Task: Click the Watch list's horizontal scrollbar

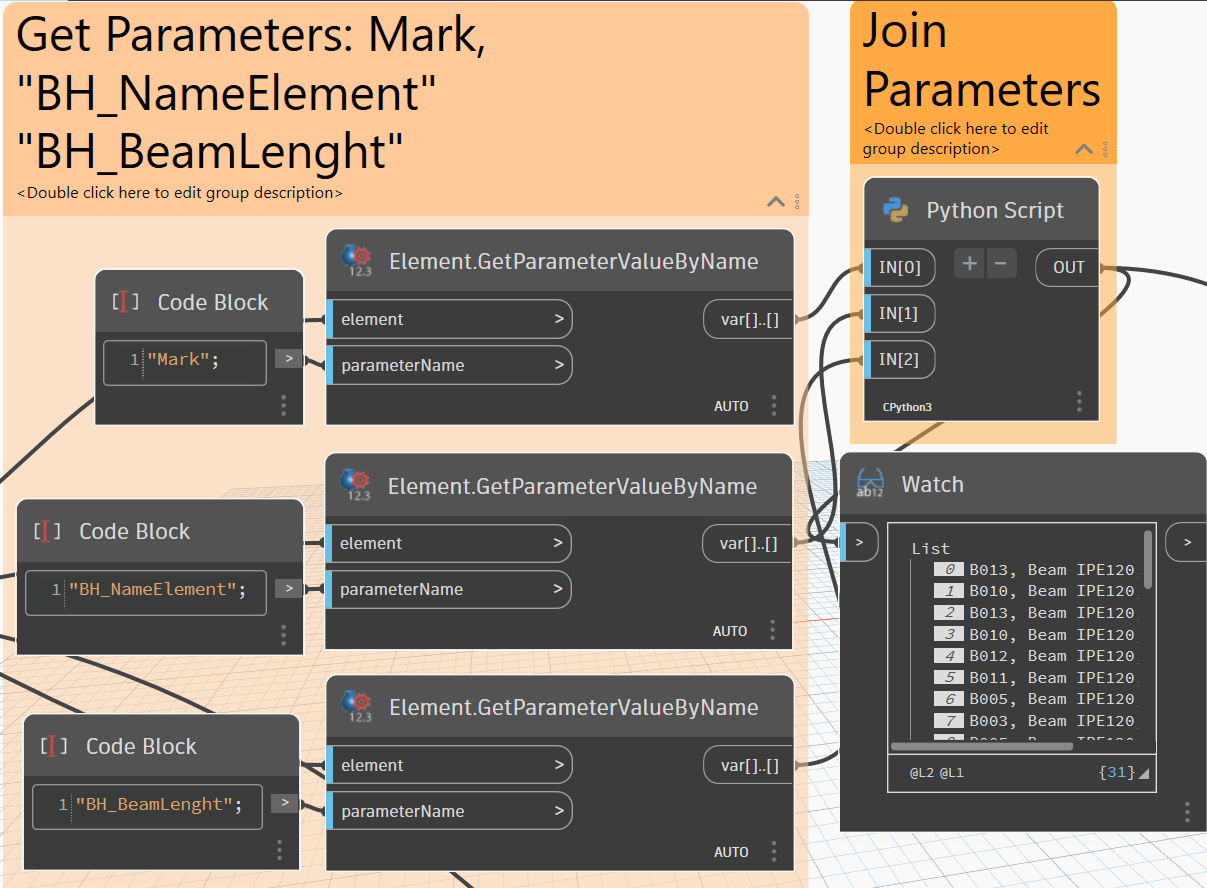Action: pyautogui.click(x=981, y=746)
